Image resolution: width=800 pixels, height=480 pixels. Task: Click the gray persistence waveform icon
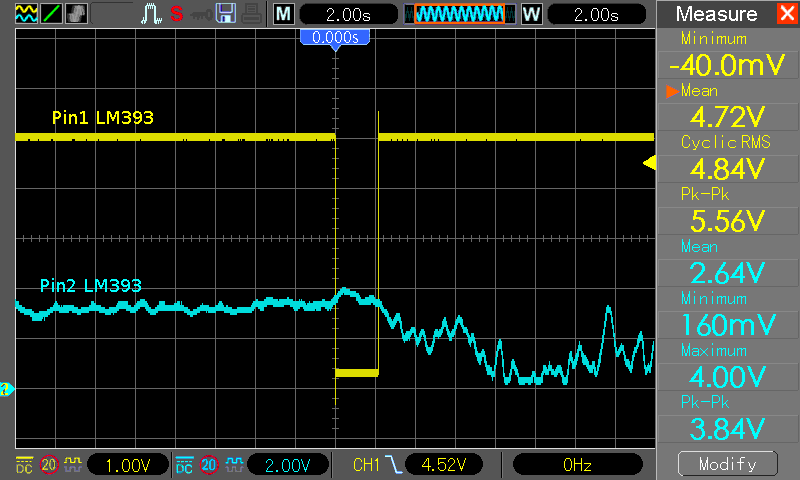pos(77,13)
